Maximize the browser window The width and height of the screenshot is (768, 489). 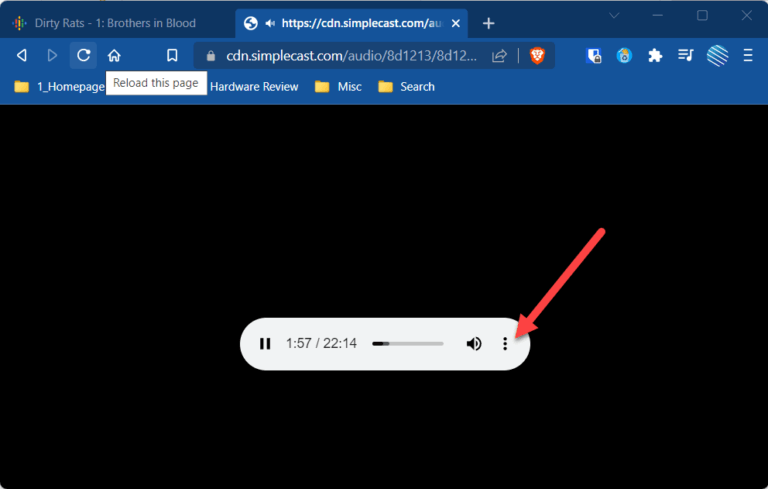702,16
